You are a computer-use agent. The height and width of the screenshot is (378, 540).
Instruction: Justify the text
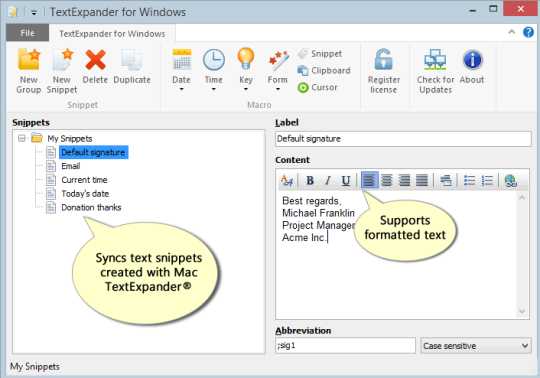coord(422,180)
